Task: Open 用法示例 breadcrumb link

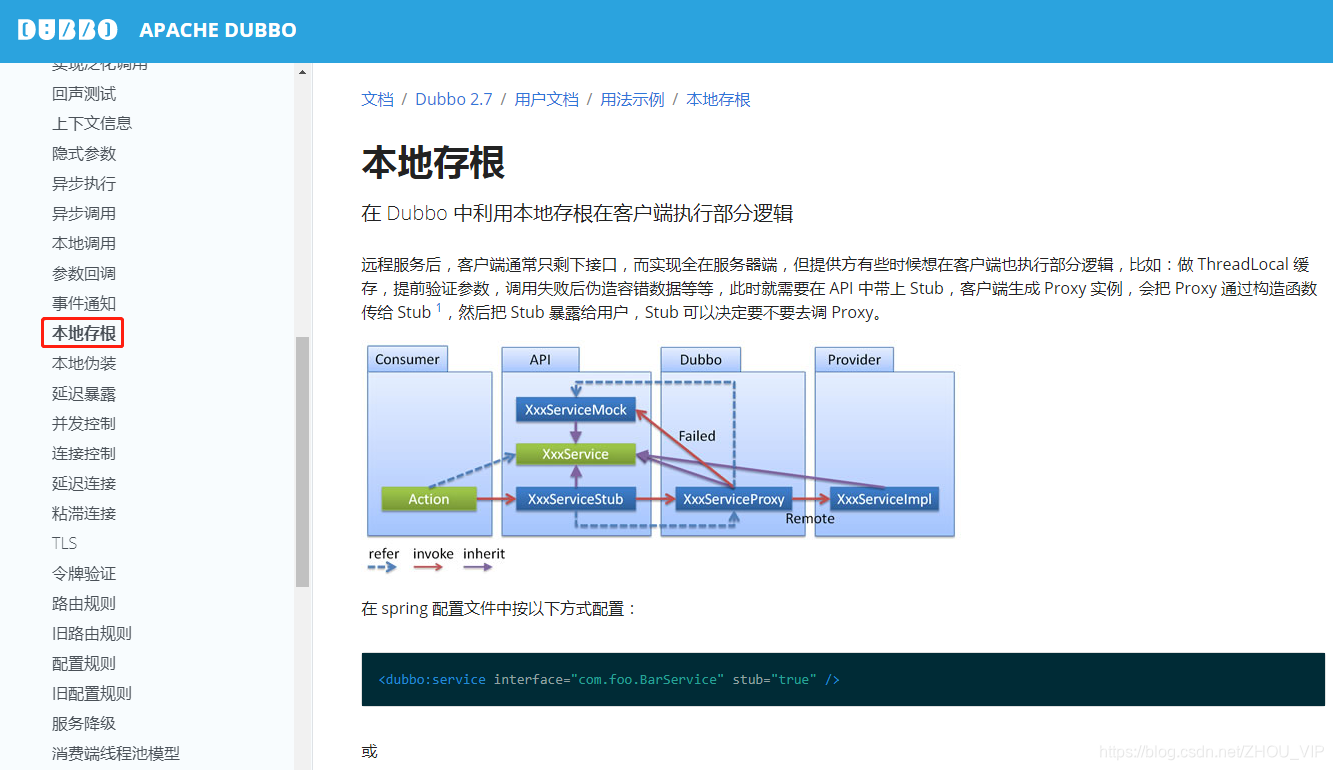Action: tap(632, 99)
